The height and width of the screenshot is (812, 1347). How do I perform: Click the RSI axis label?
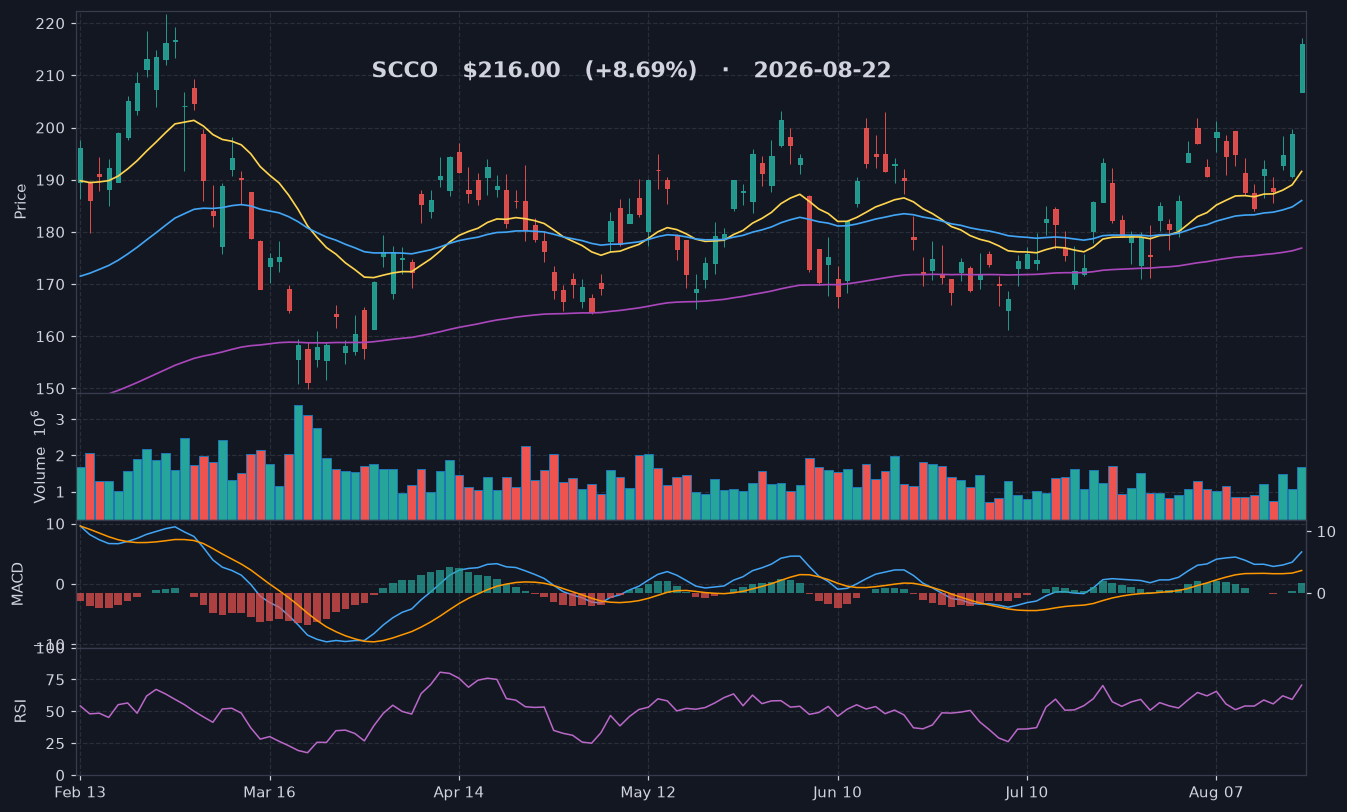click(x=21, y=711)
